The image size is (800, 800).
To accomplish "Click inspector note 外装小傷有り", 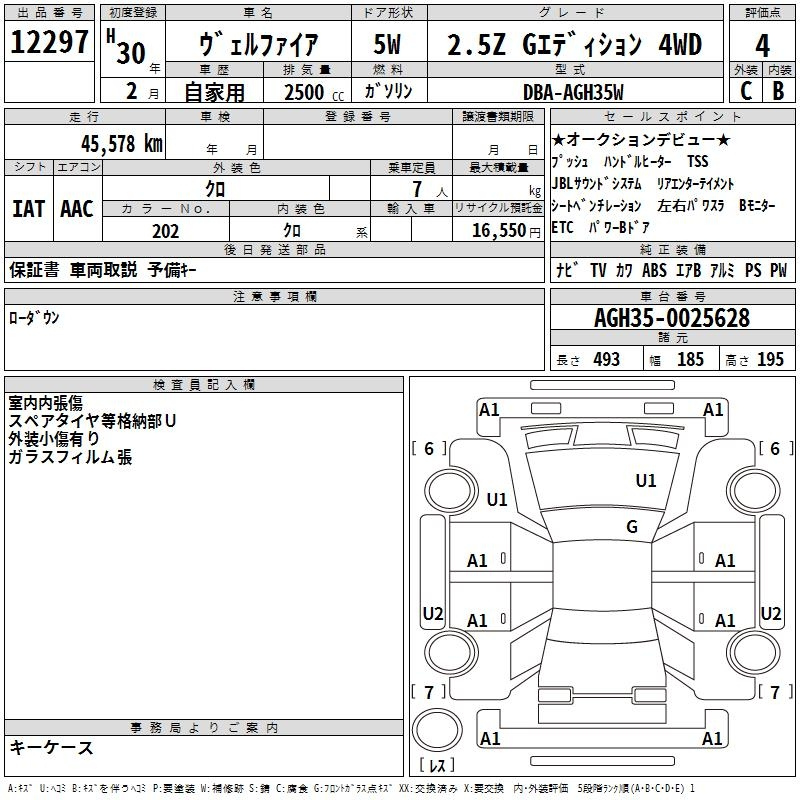I will pyautogui.click(x=54, y=439).
